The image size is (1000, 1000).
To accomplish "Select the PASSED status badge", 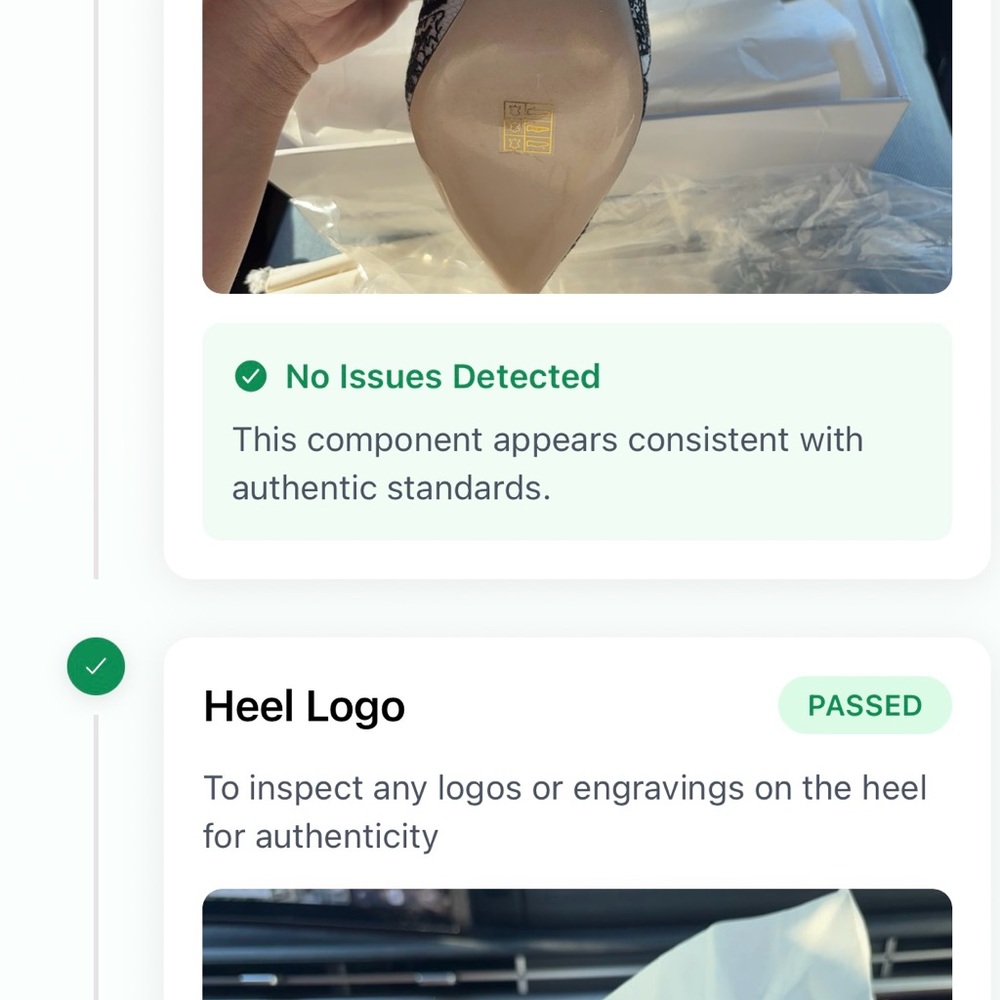I will (865, 705).
